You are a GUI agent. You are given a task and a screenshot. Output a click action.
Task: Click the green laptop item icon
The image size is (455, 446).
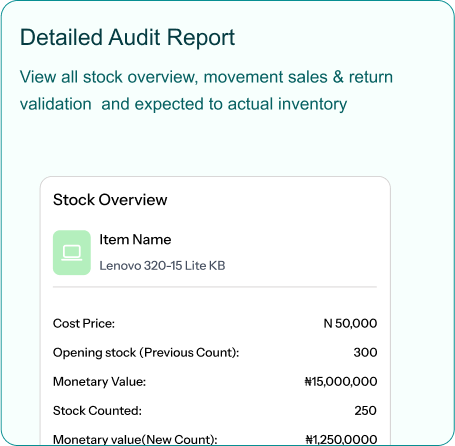[72, 253]
